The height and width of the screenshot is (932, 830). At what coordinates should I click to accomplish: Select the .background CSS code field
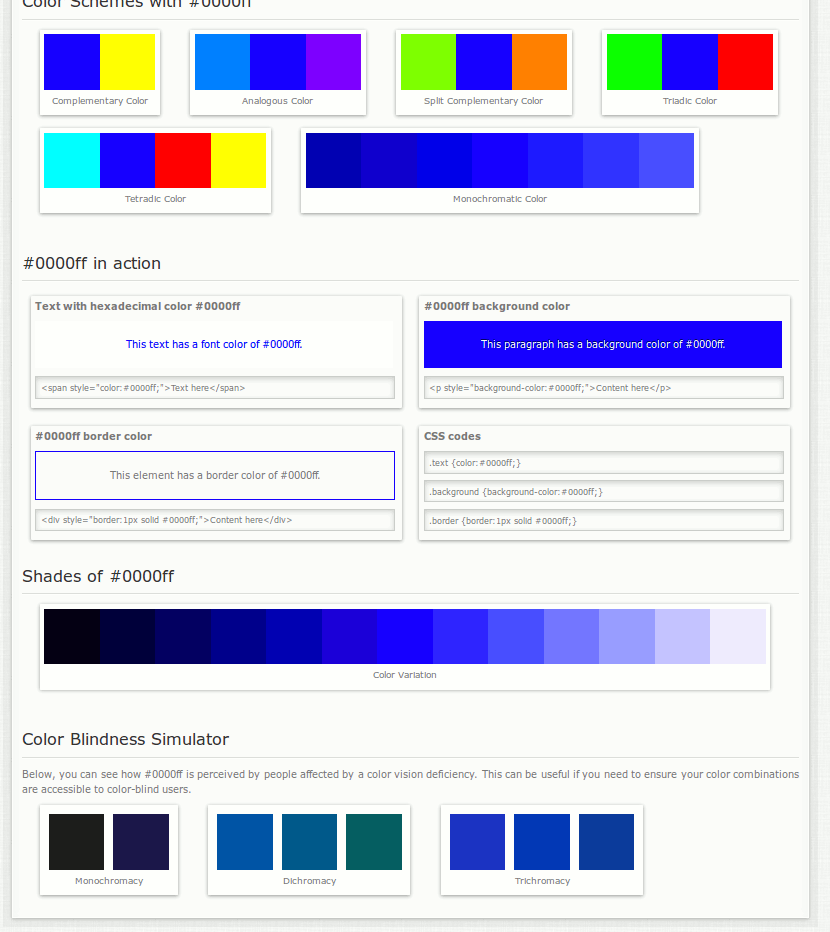tap(603, 491)
